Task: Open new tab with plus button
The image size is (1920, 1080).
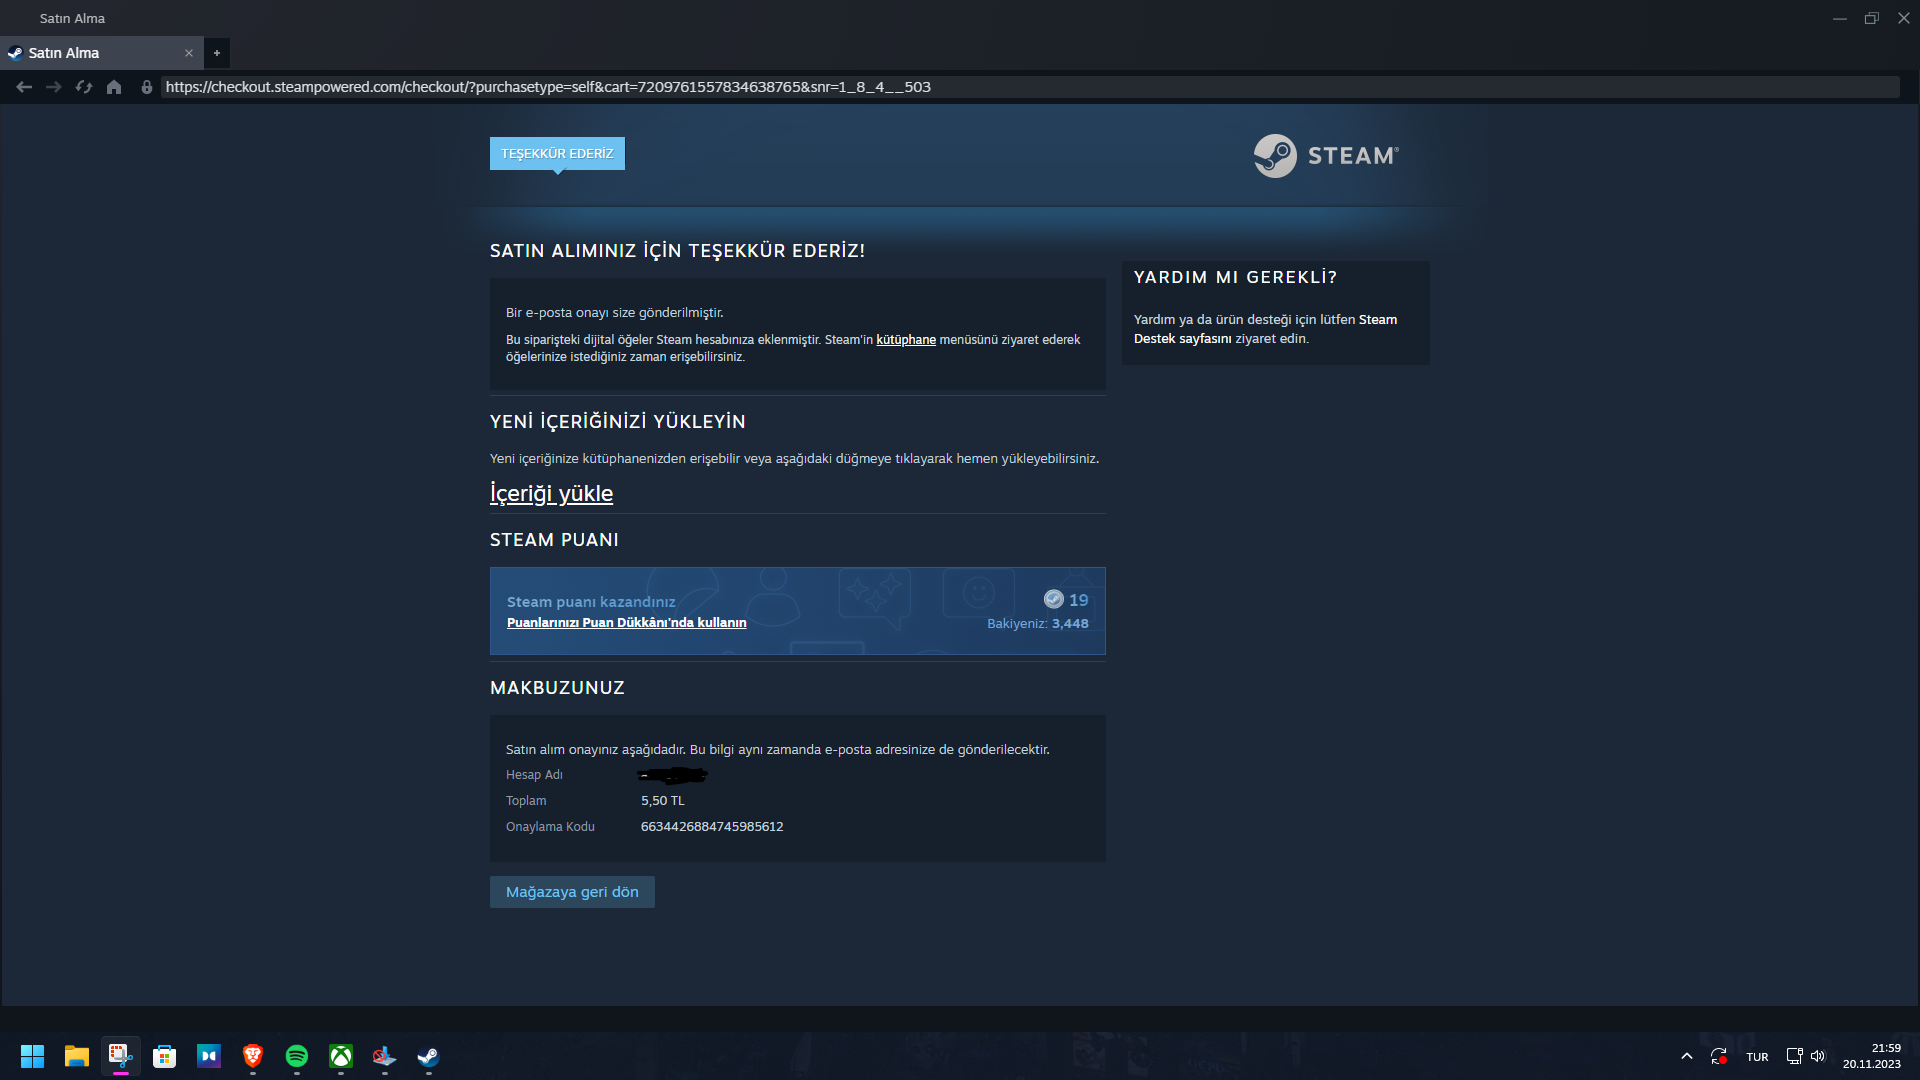Action: 217,53
